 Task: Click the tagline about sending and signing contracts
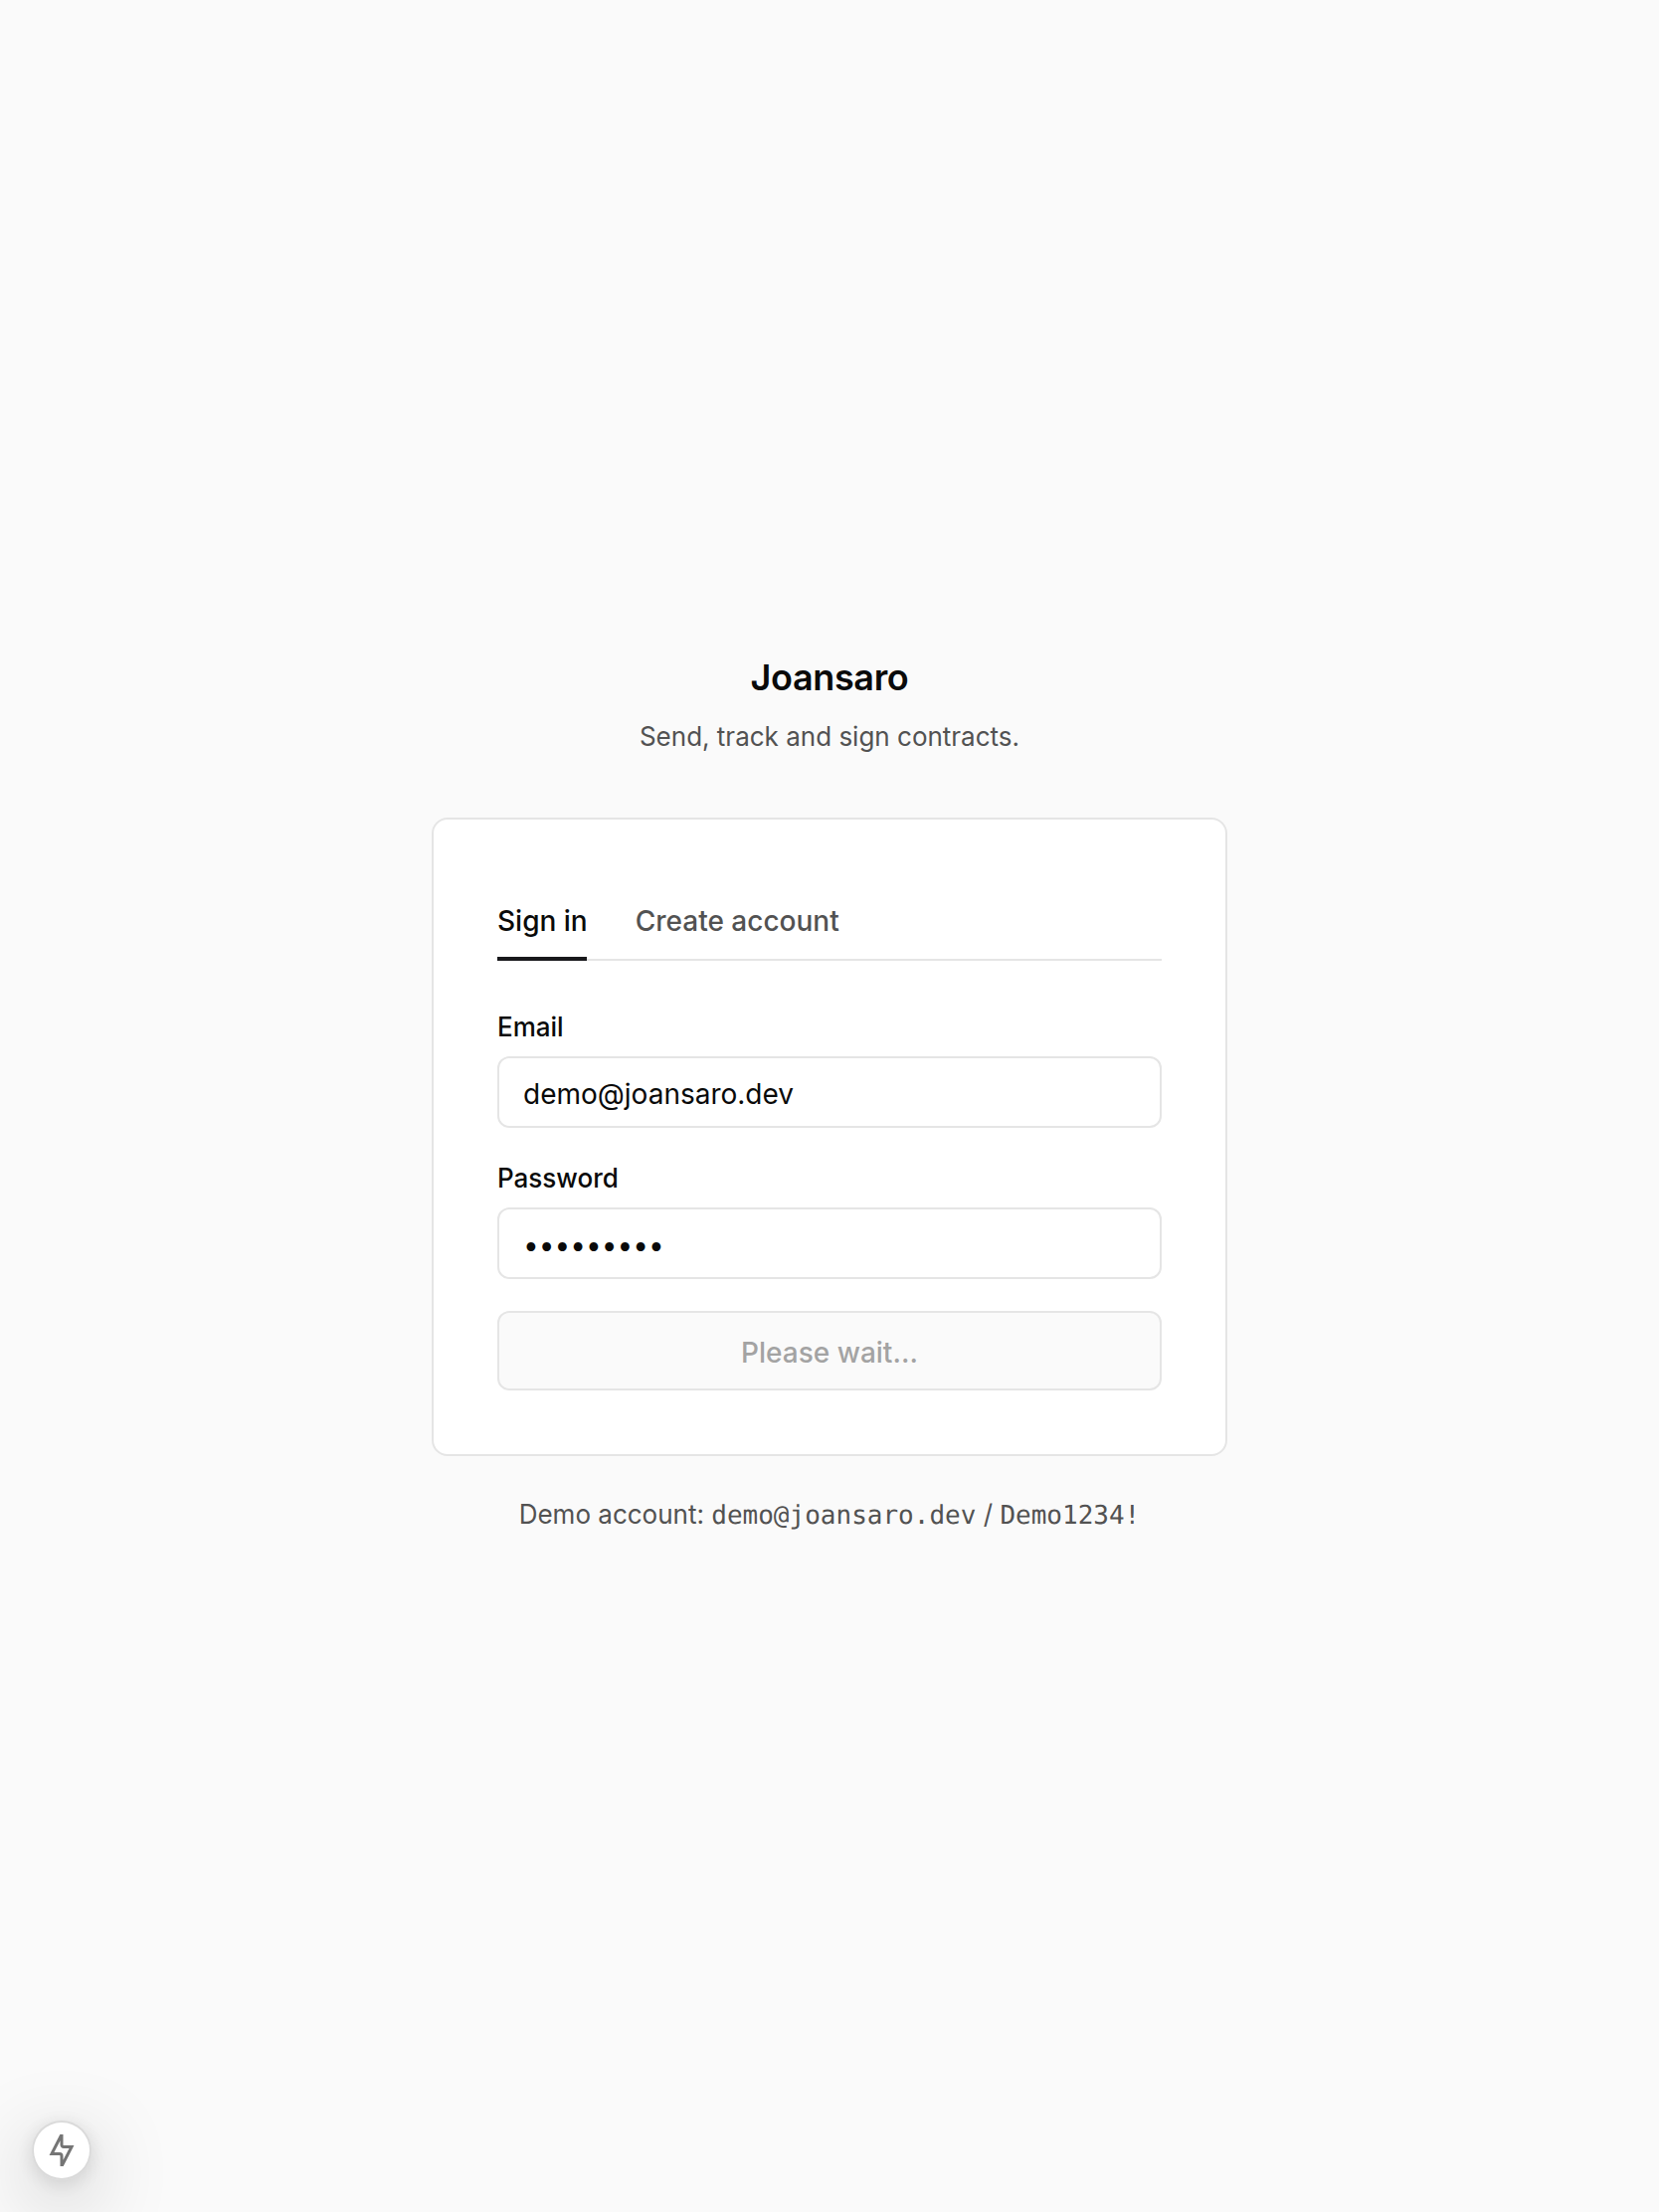[x=829, y=737]
